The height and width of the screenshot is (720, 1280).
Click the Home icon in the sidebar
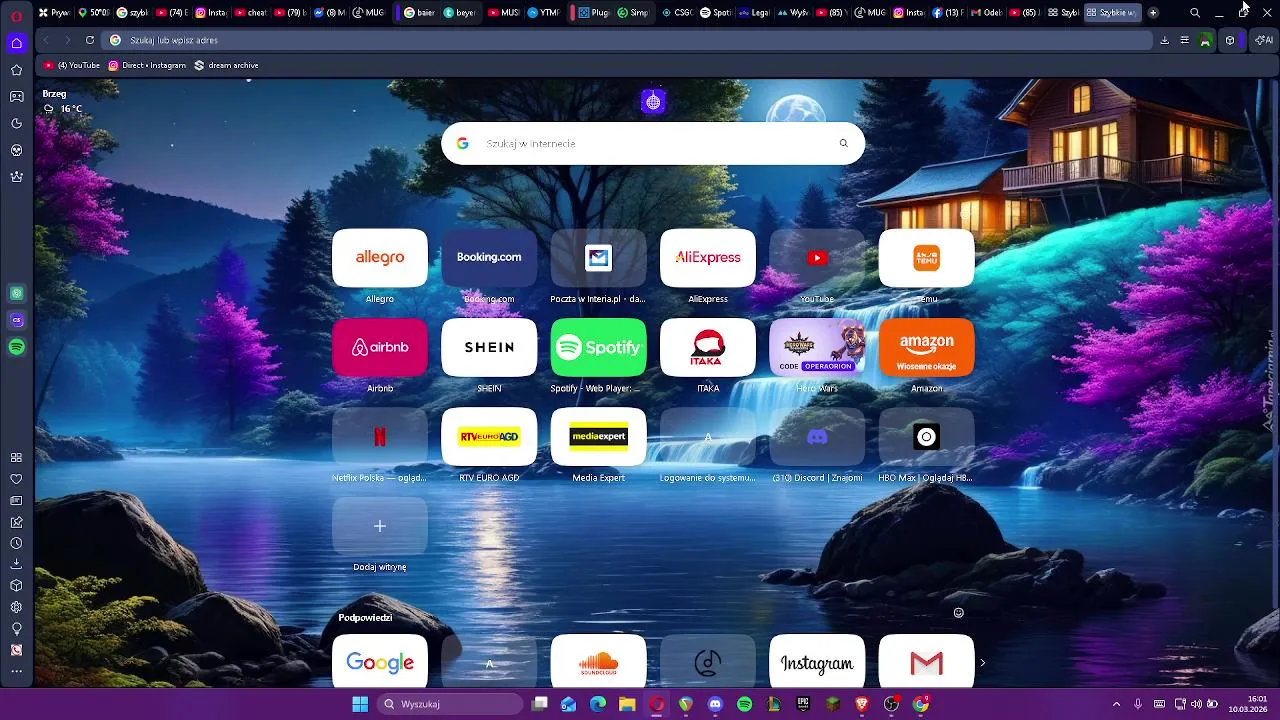pyautogui.click(x=16, y=43)
